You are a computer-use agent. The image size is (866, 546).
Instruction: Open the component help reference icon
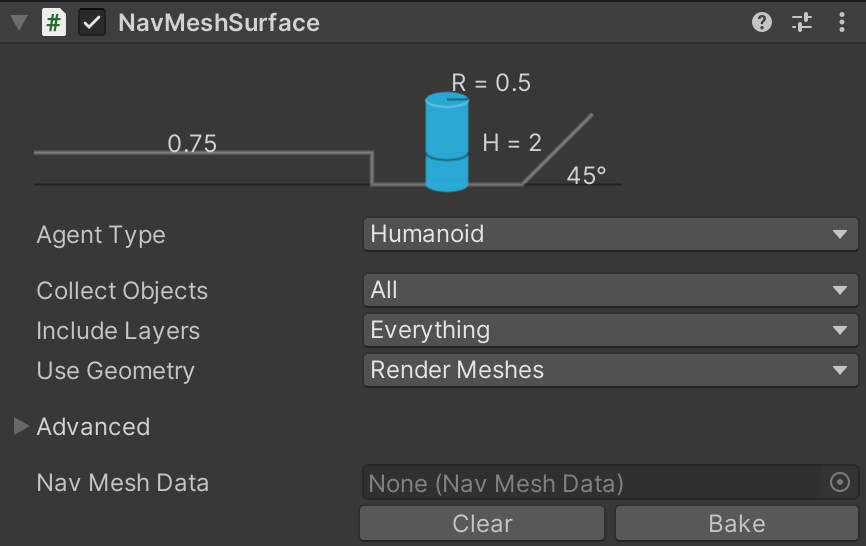[762, 22]
